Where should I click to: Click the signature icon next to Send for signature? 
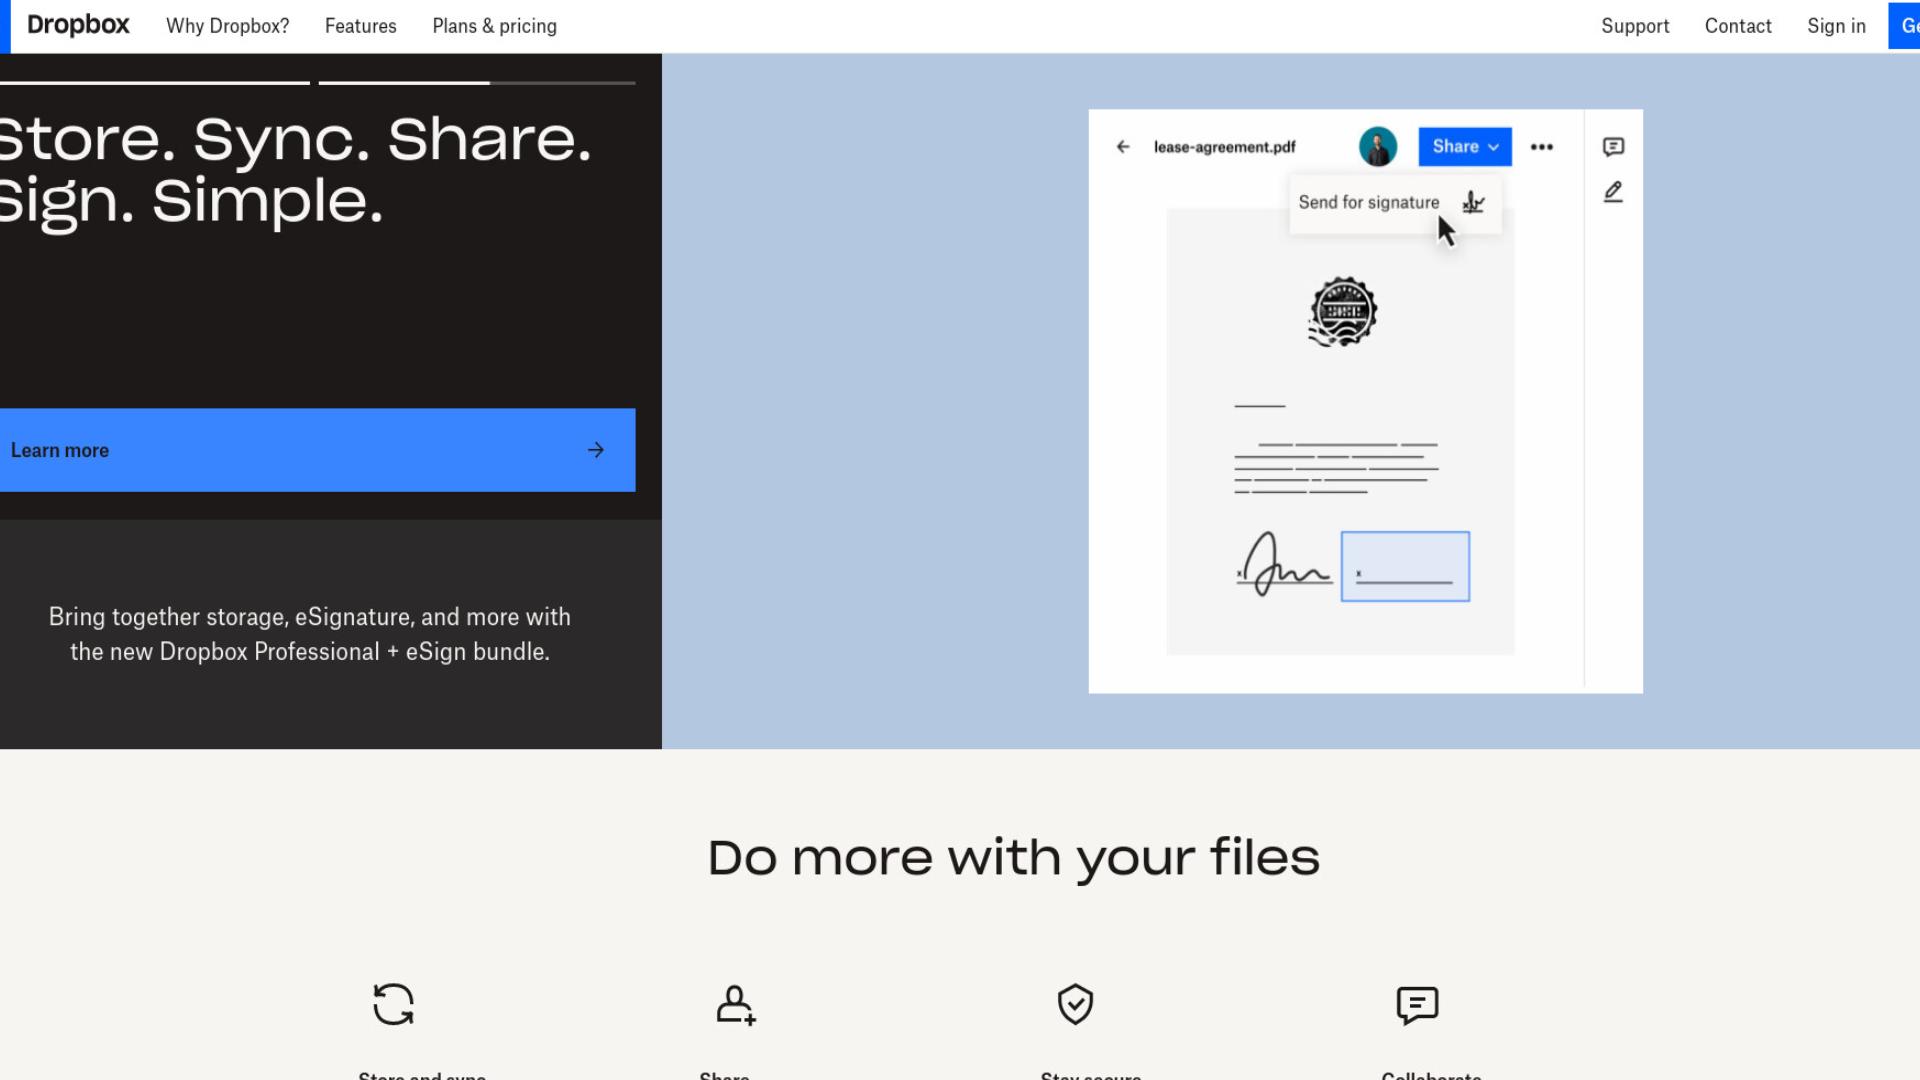coord(1473,203)
